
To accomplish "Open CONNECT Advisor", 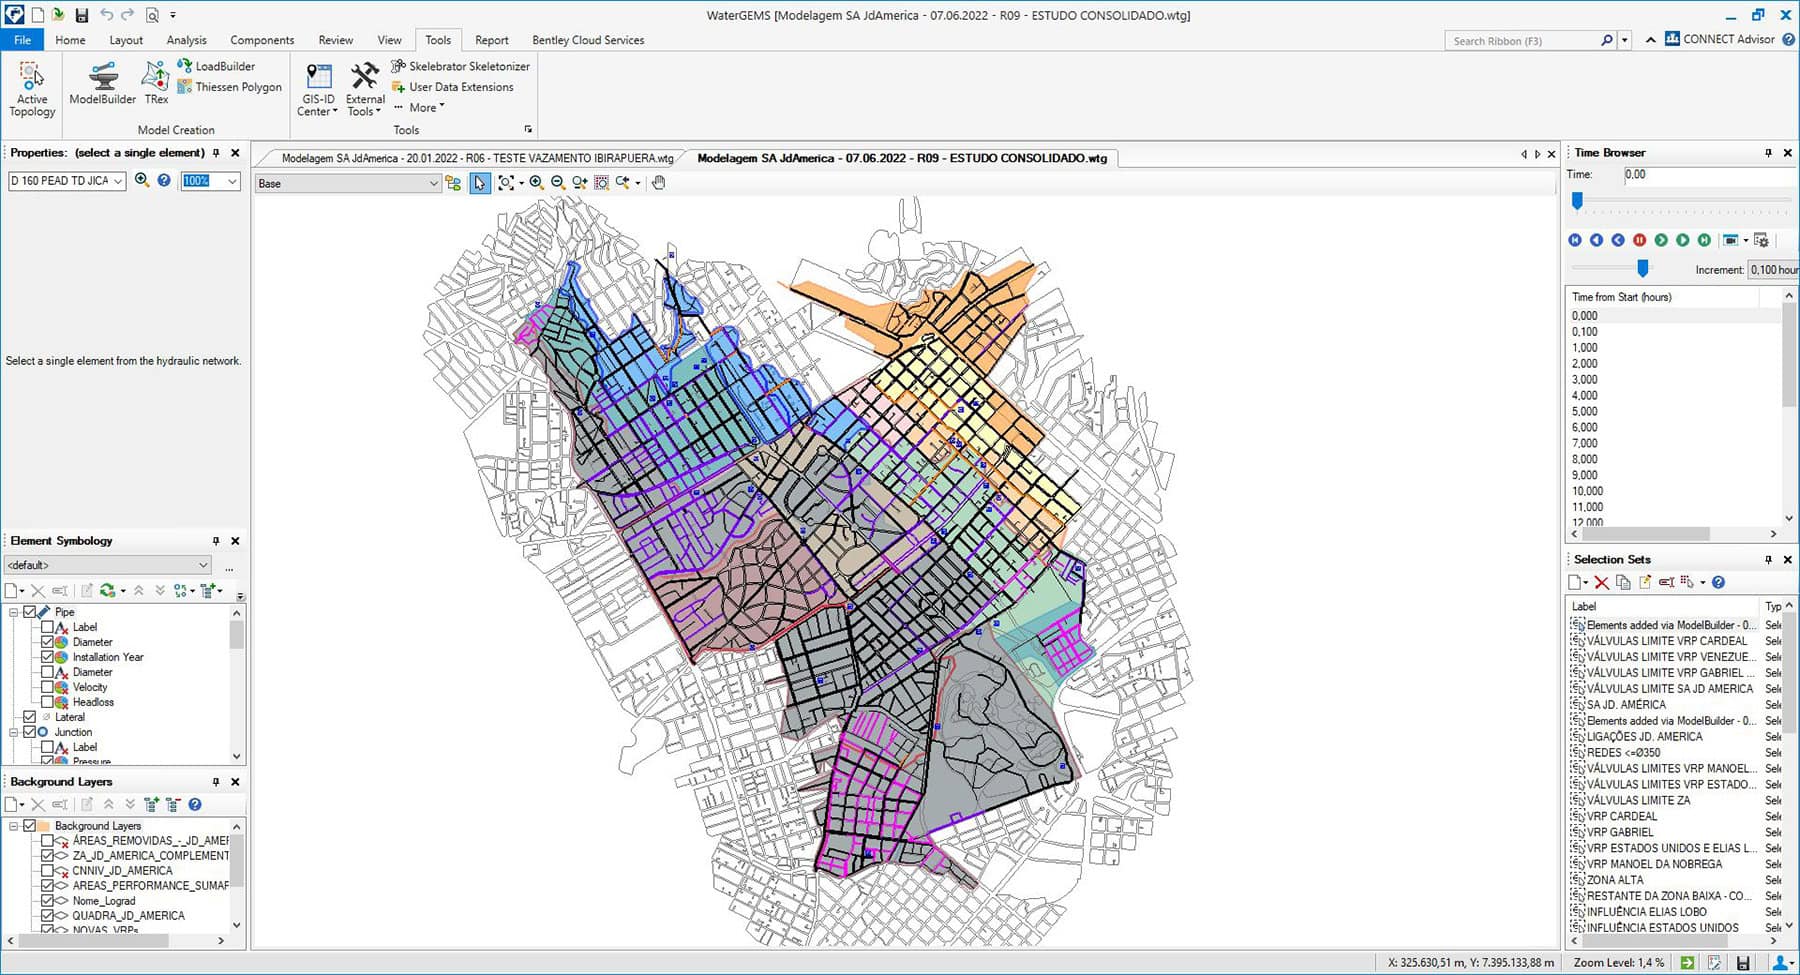I will click(1720, 39).
